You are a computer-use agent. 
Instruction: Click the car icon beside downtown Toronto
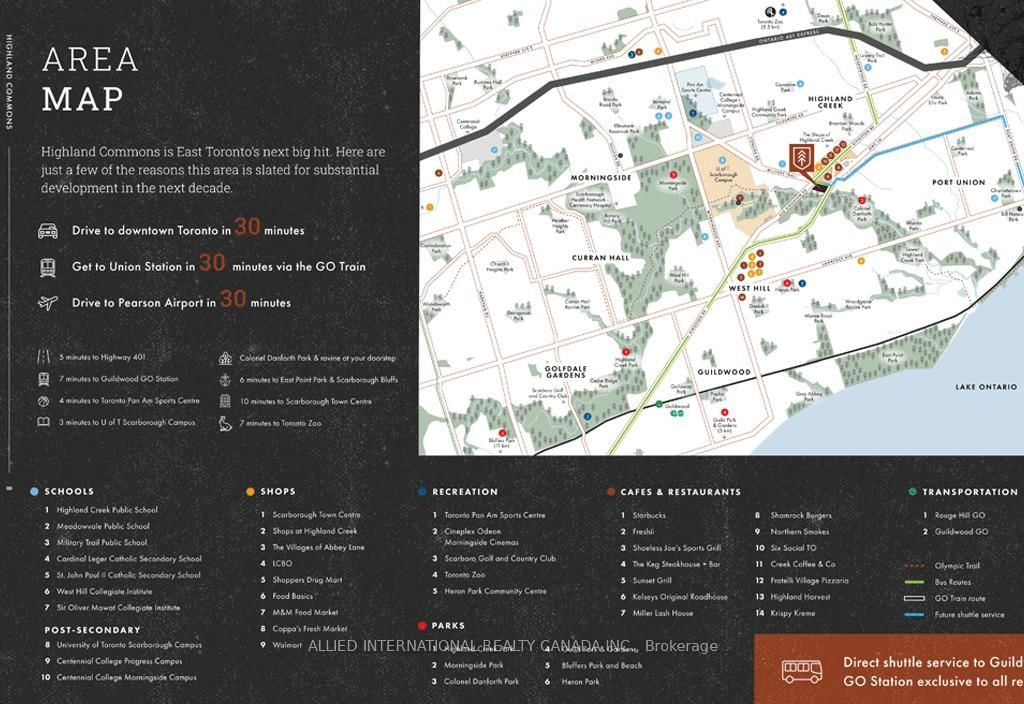pos(47,231)
